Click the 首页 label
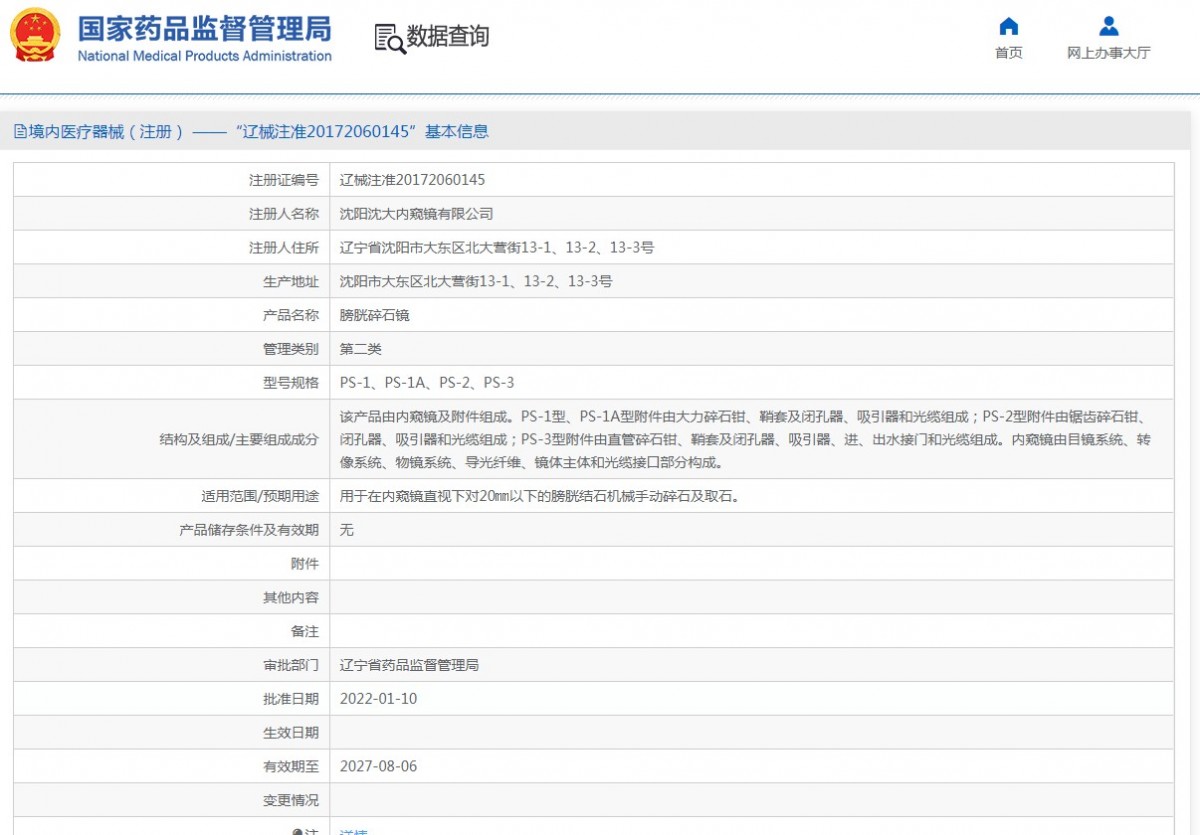The height and width of the screenshot is (835, 1200). pyautogui.click(x=1009, y=53)
